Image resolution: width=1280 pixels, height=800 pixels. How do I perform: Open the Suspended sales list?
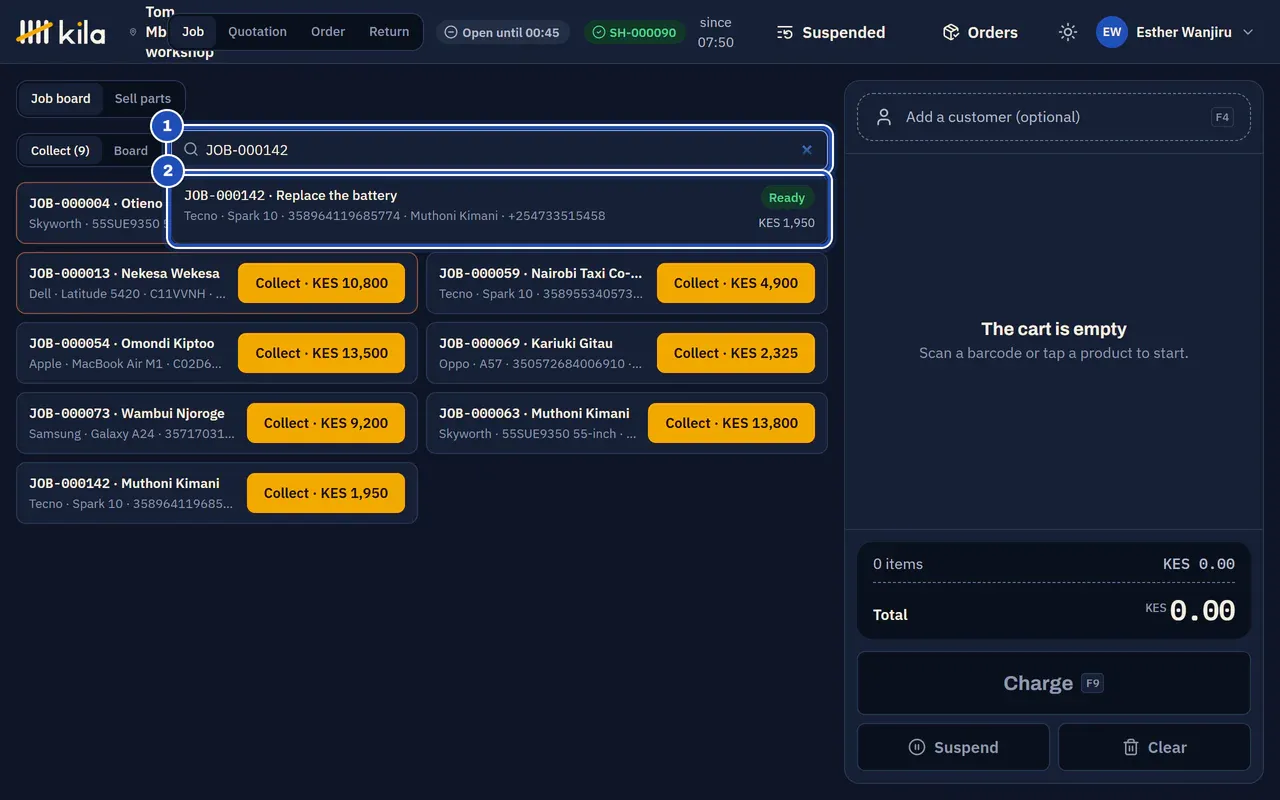831,32
